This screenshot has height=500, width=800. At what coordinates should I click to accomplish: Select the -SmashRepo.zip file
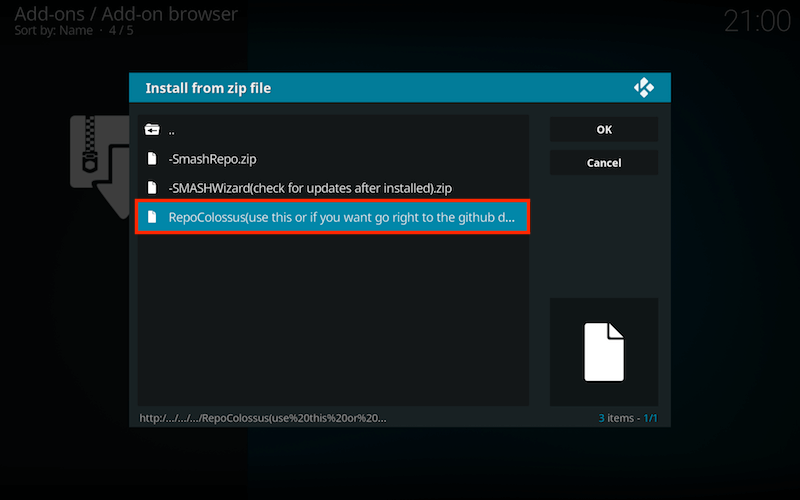(x=333, y=159)
